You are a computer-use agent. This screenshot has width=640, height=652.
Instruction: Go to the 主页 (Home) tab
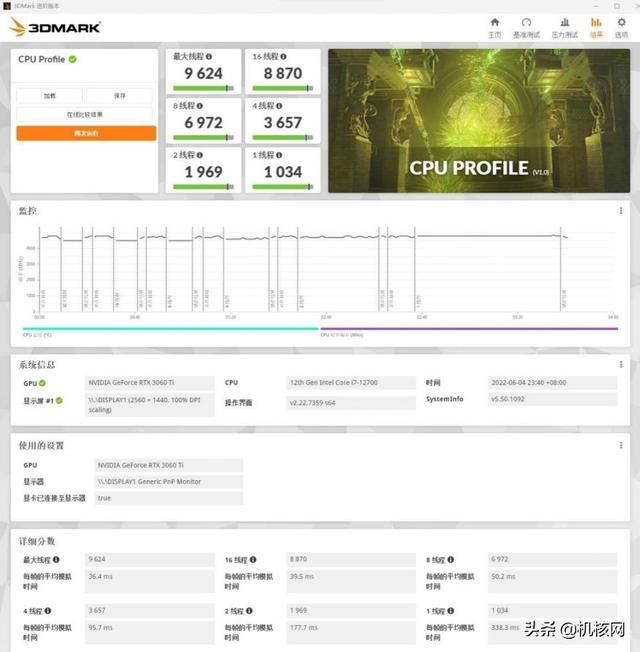point(495,26)
